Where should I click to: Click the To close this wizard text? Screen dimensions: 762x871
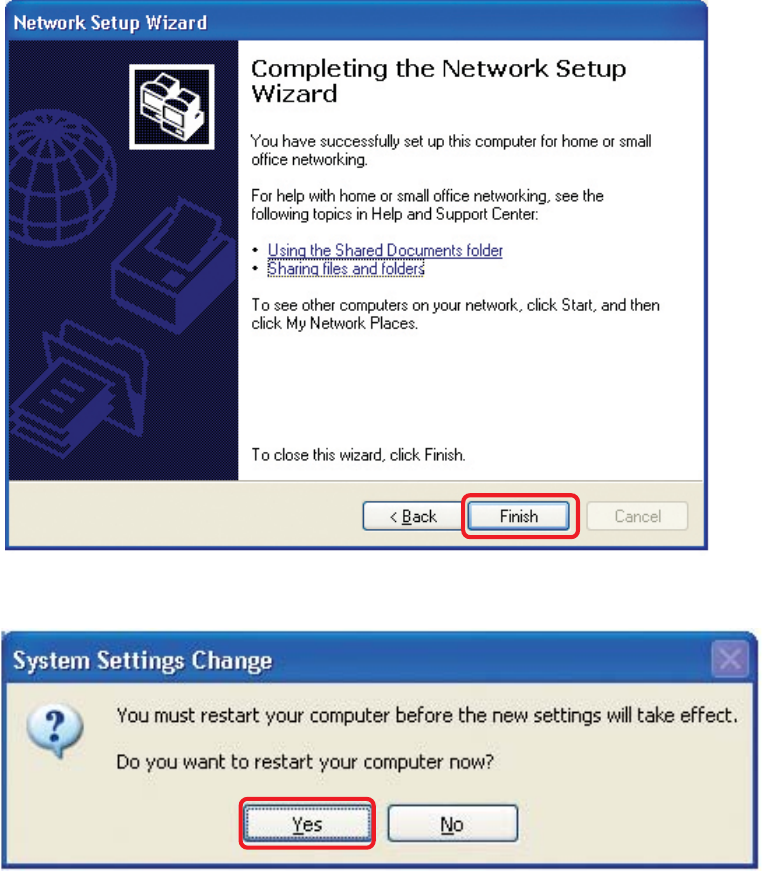[358, 455]
